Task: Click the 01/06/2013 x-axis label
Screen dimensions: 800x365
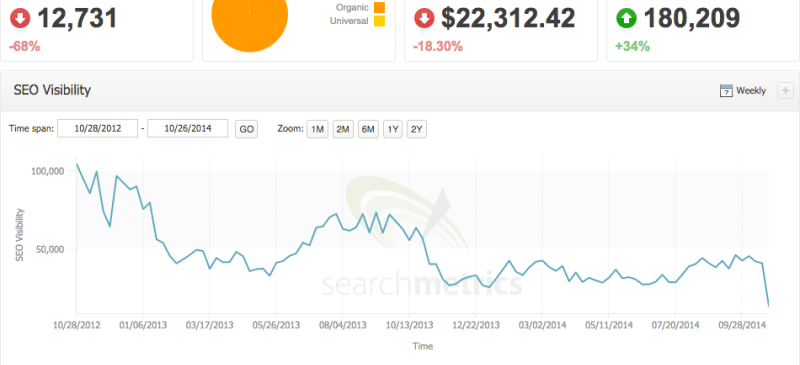Action: pyautogui.click(x=143, y=326)
